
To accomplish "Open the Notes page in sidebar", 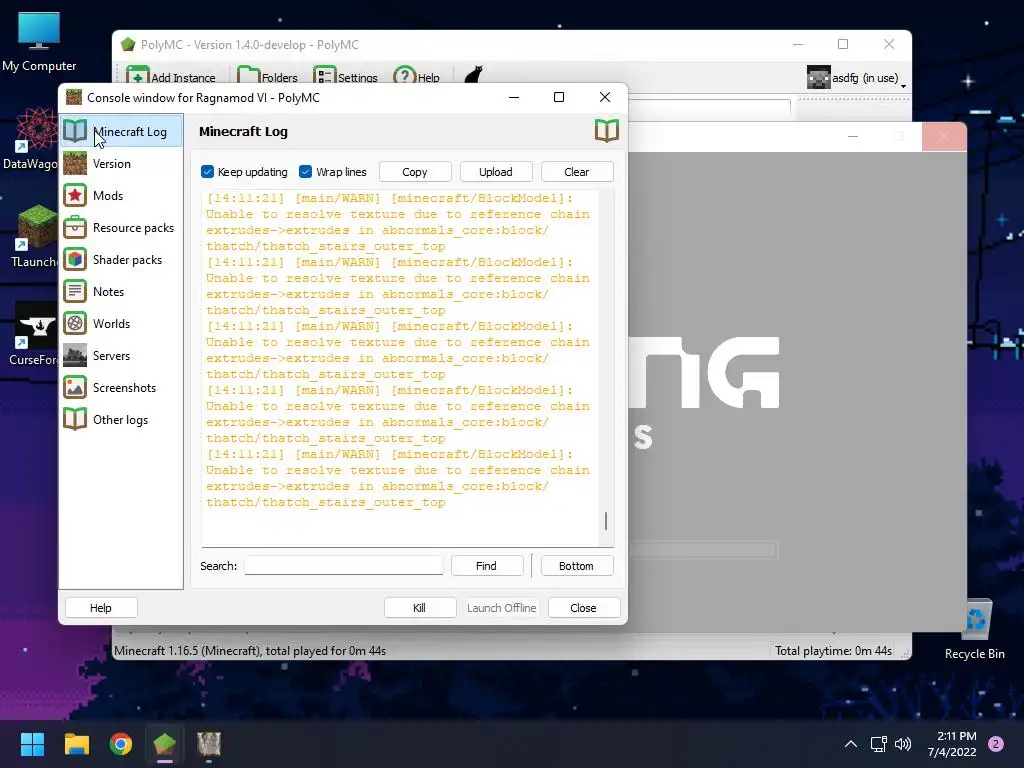I will [x=121, y=291].
